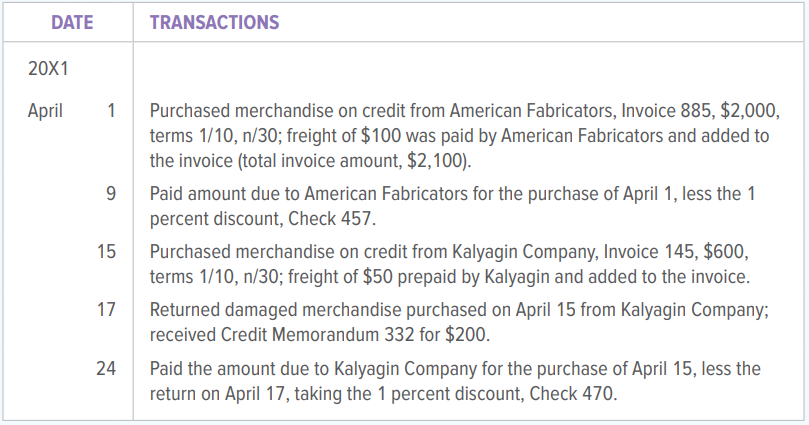Click the percent discount, Check 457 line
Viewport: 809px width, 425px height.
point(263,219)
